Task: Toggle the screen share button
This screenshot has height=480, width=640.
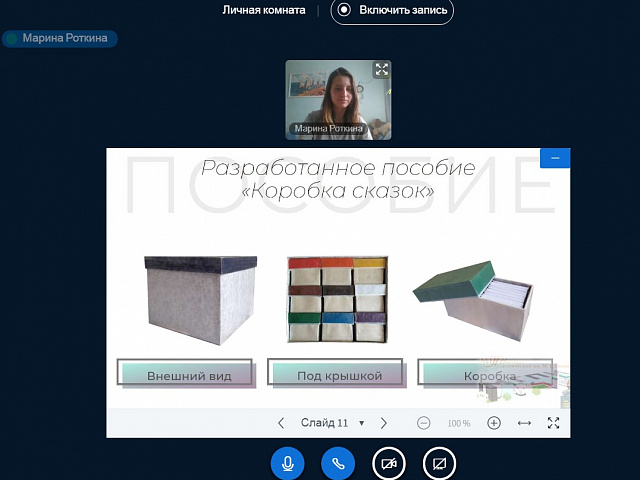Action: (439, 463)
